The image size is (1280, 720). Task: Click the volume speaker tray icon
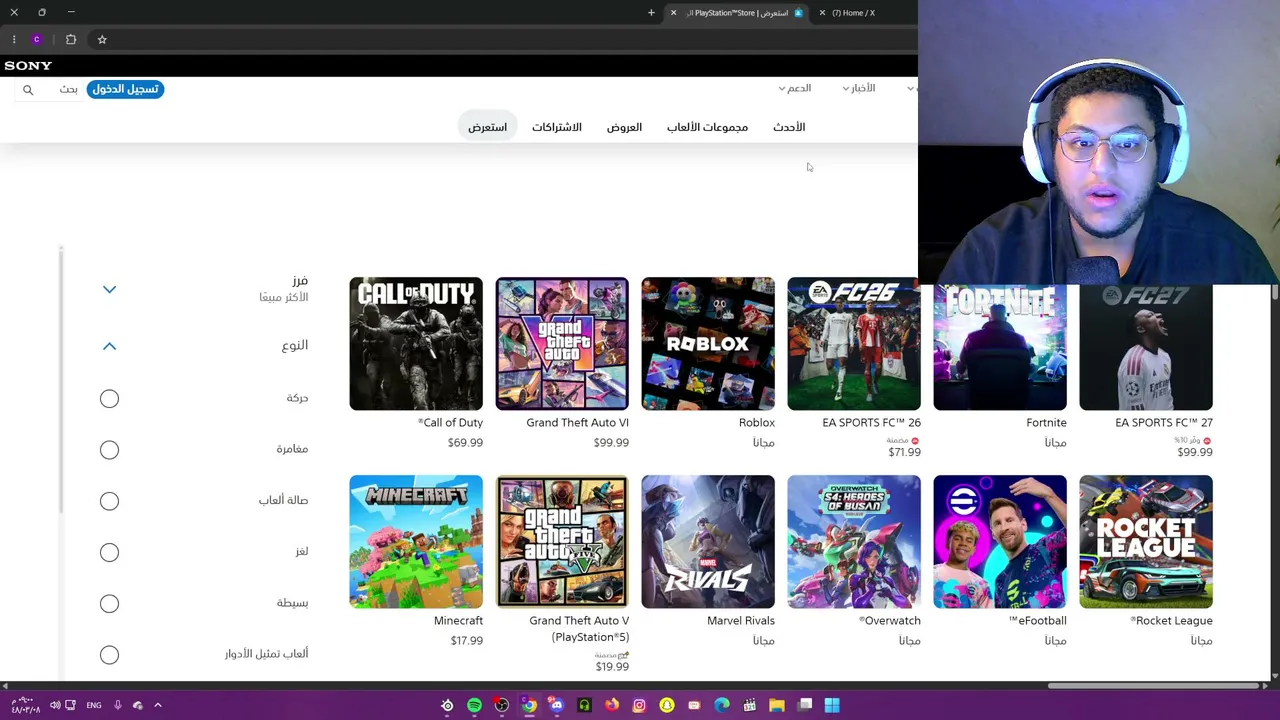coord(55,705)
